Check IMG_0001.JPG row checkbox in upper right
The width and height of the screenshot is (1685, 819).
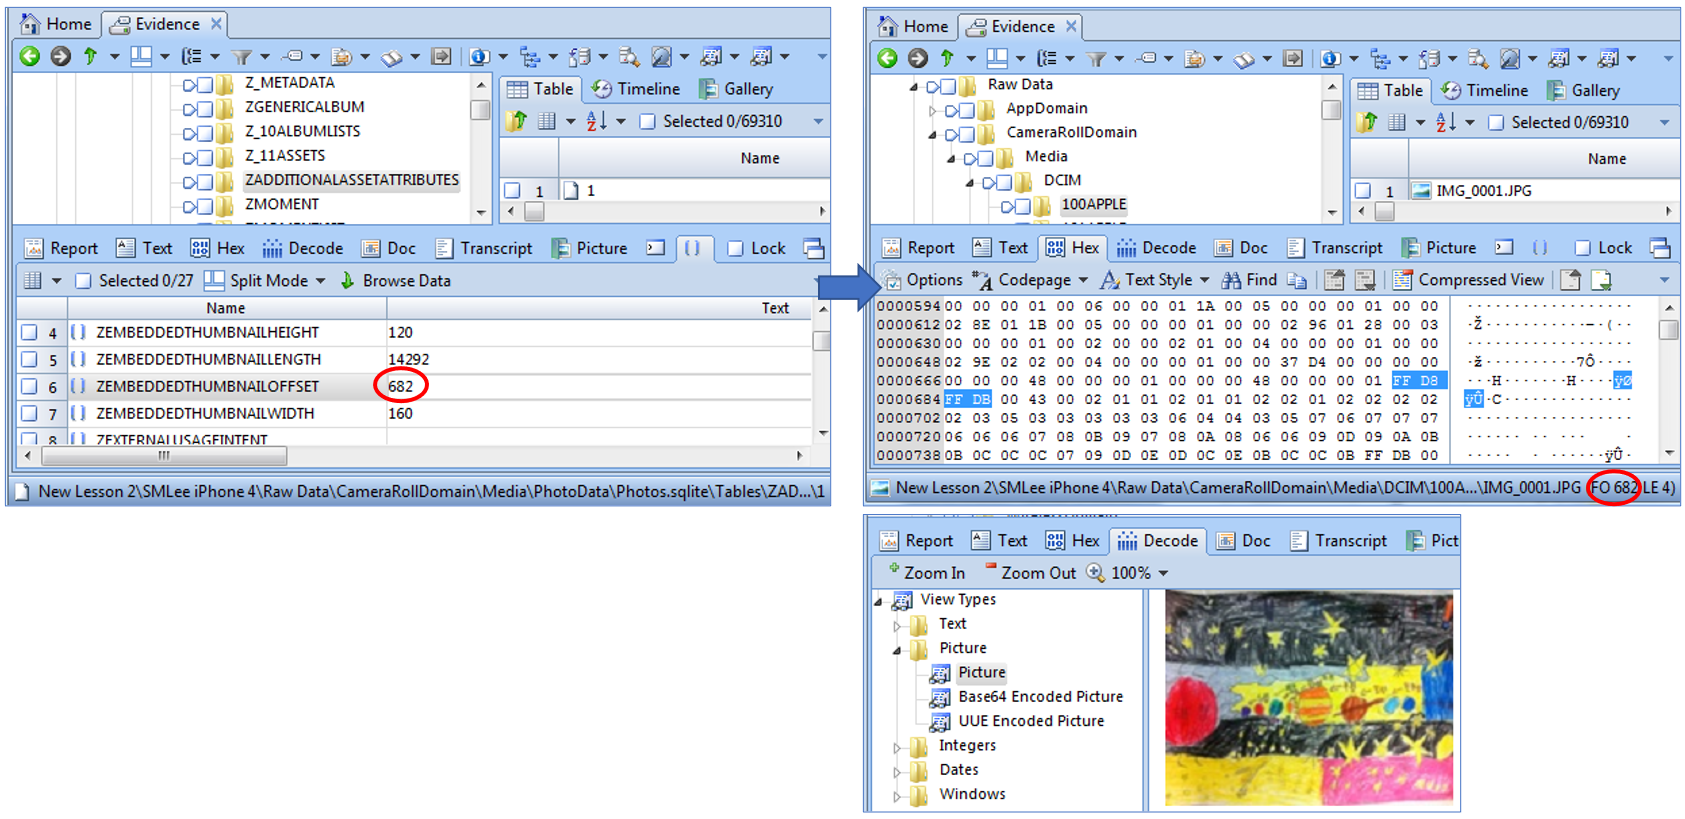point(1363,191)
